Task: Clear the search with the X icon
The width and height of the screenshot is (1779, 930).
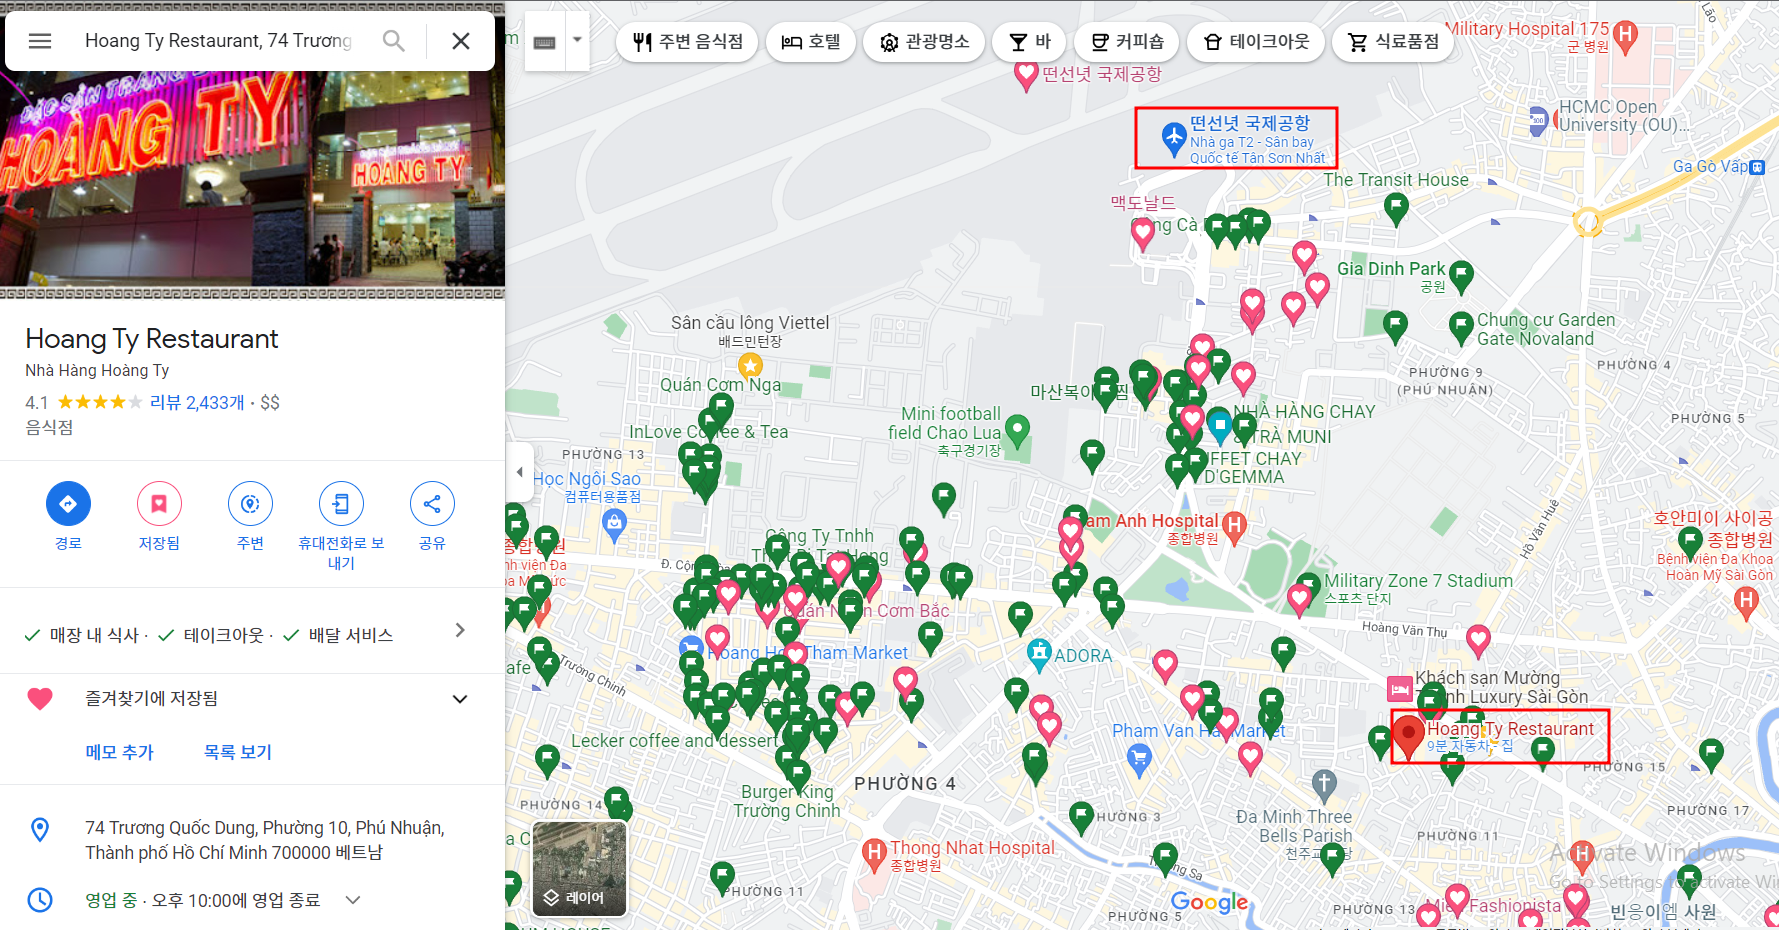Action: 461,41
